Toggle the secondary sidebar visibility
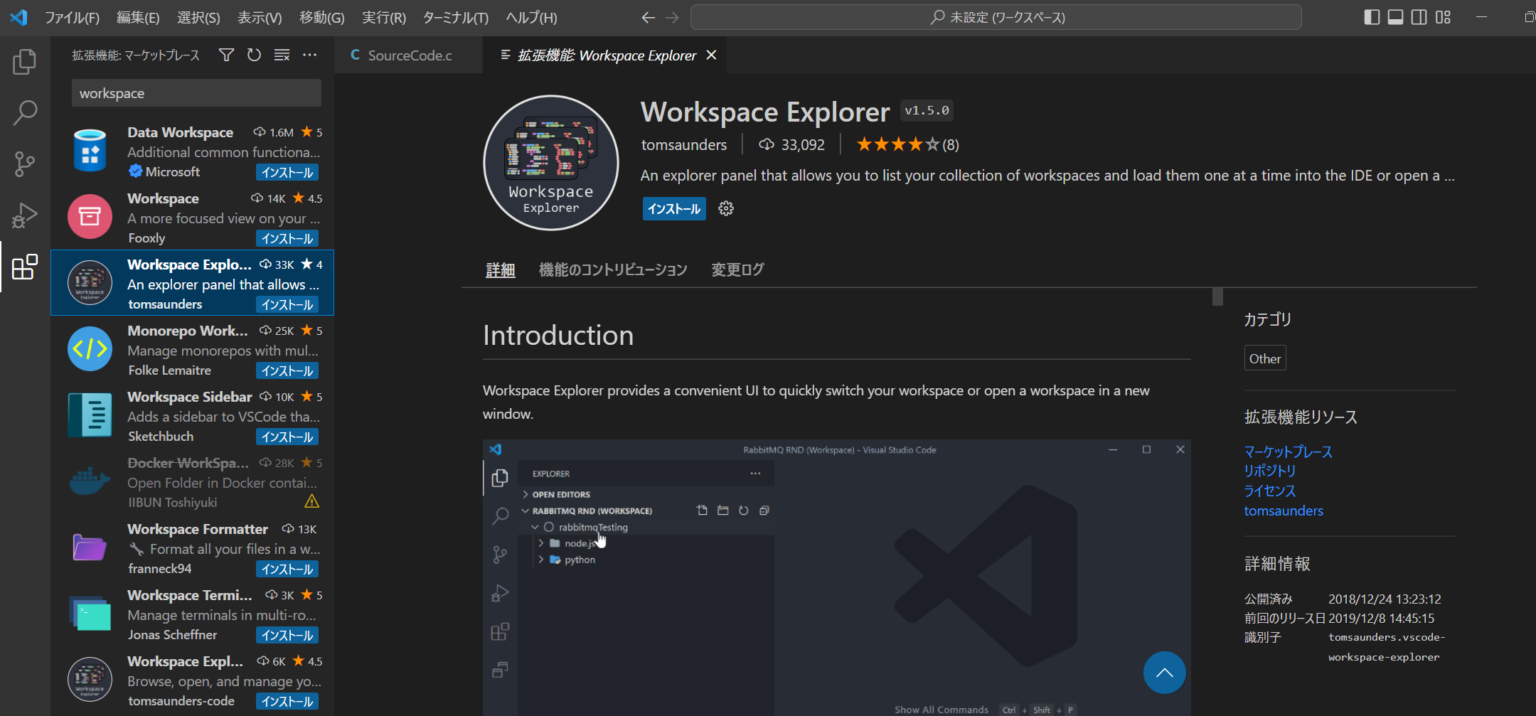The width and height of the screenshot is (1536, 716). tap(1418, 17)
